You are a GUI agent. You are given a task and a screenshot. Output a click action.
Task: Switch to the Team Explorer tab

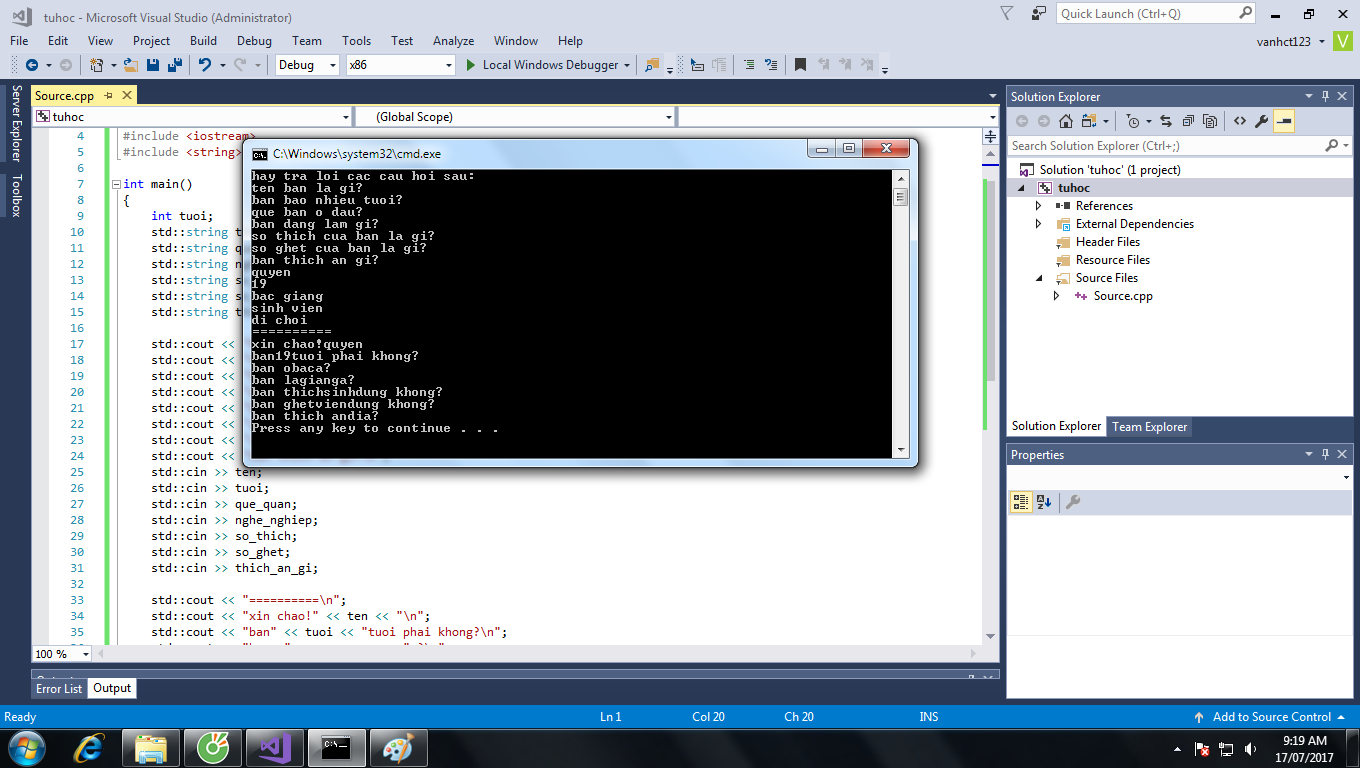(1150, 427)
